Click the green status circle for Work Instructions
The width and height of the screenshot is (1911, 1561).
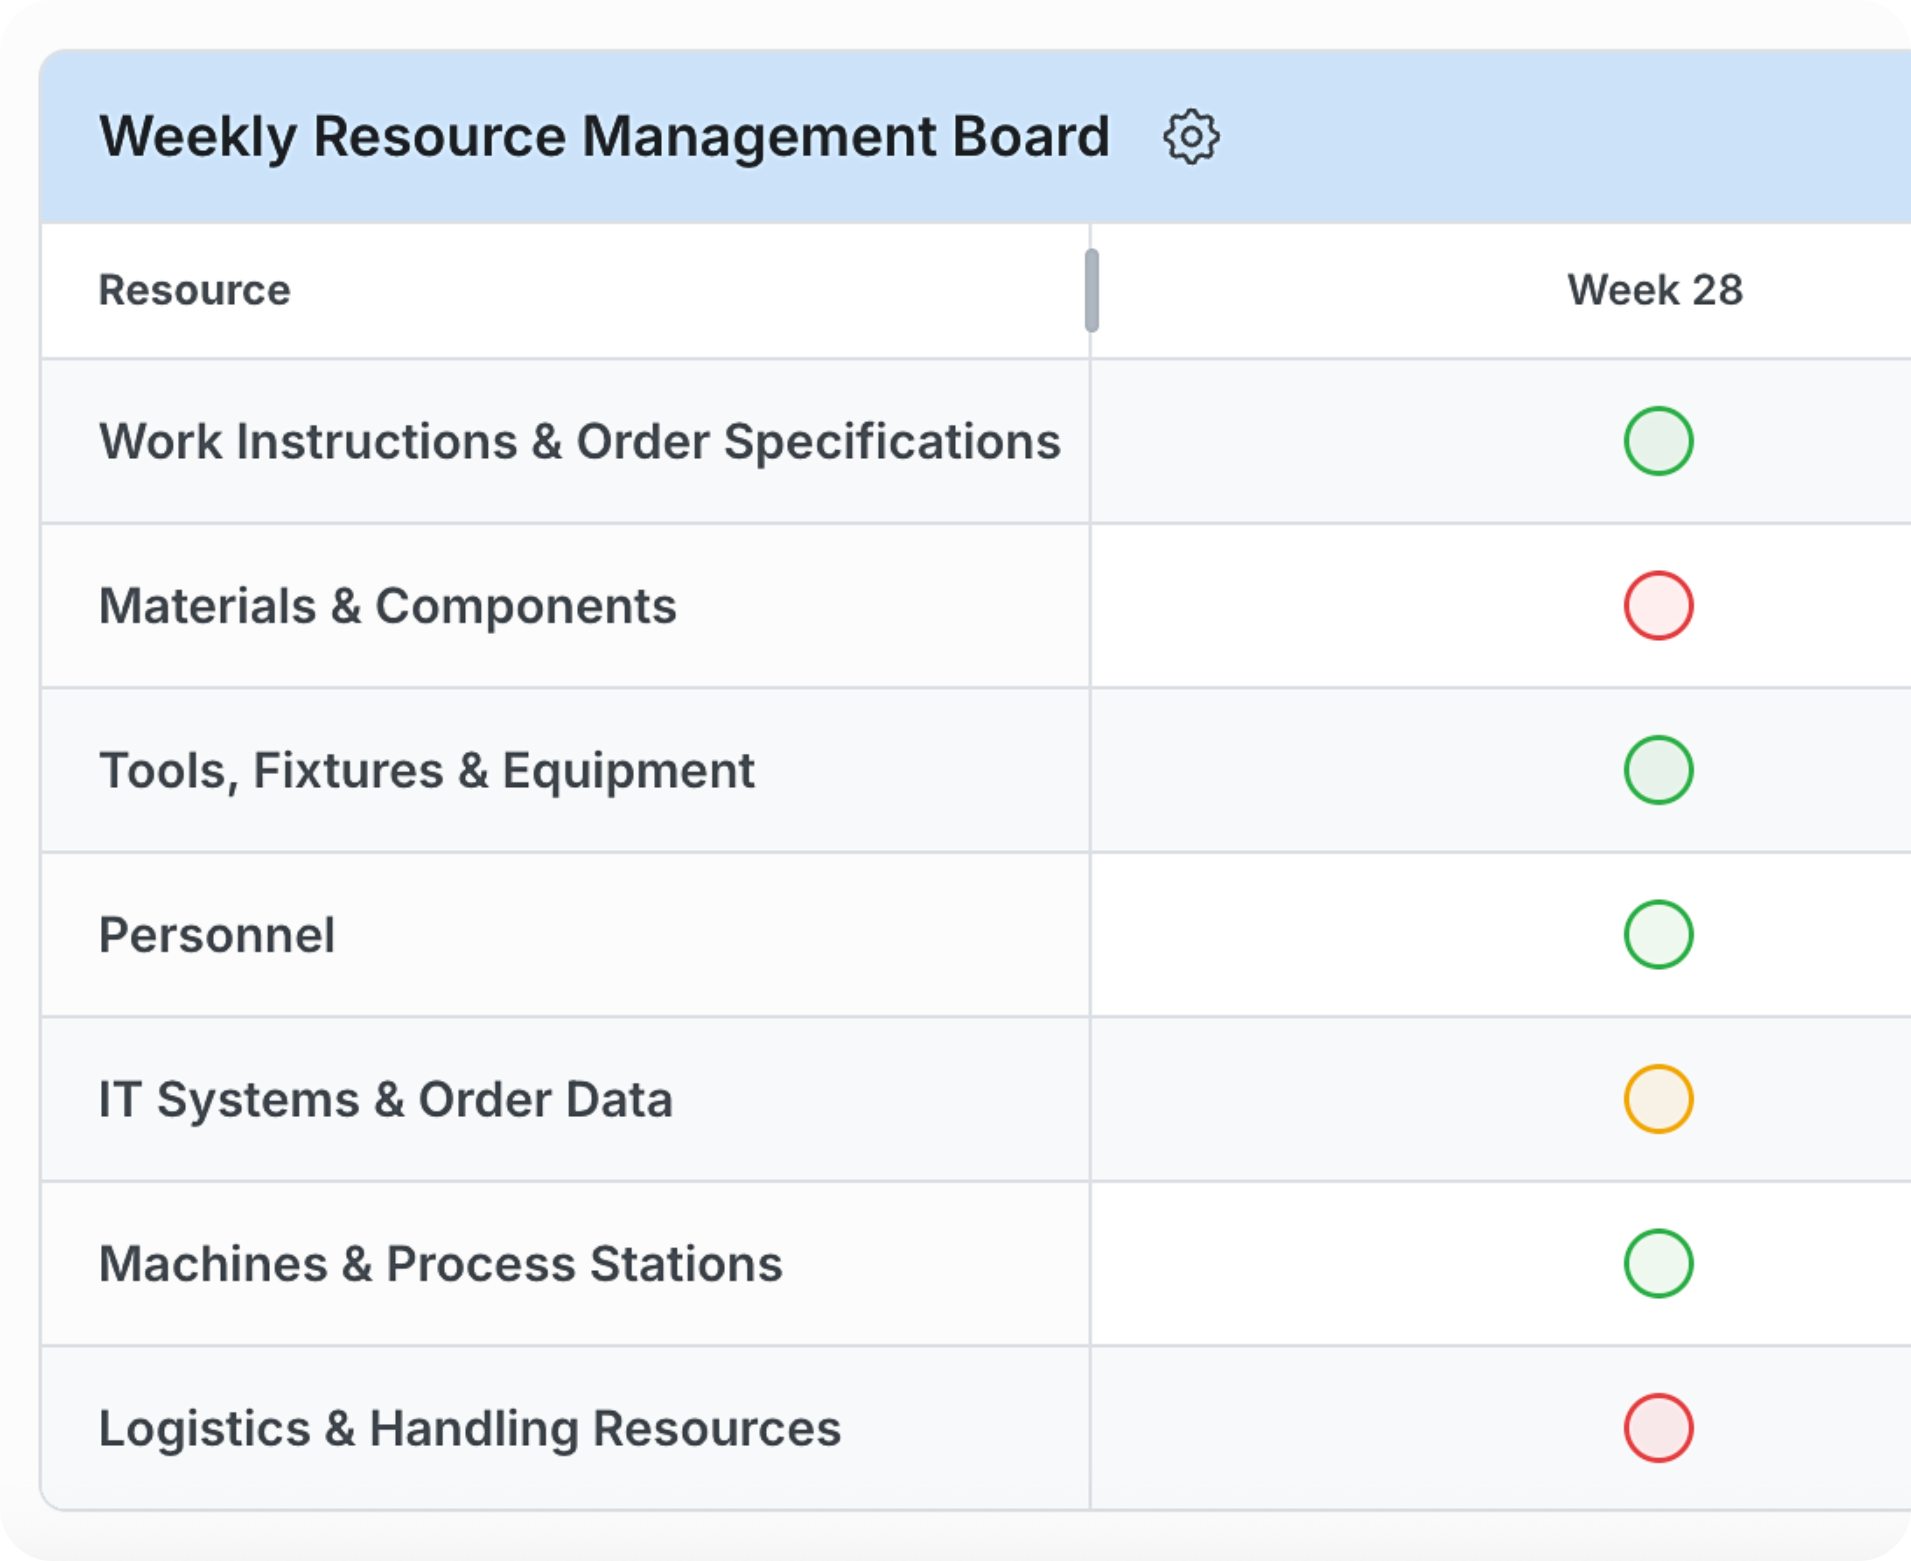pos(1657,441)
